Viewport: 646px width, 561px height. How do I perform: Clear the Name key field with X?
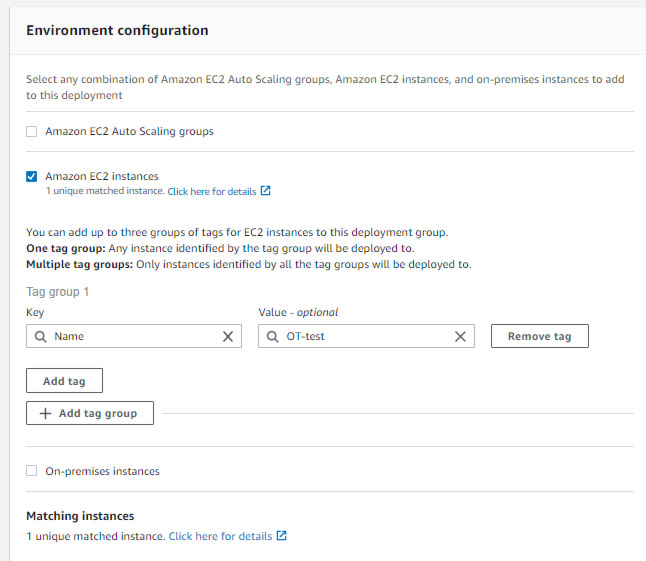pyautogui.click(x=228, y=337)
